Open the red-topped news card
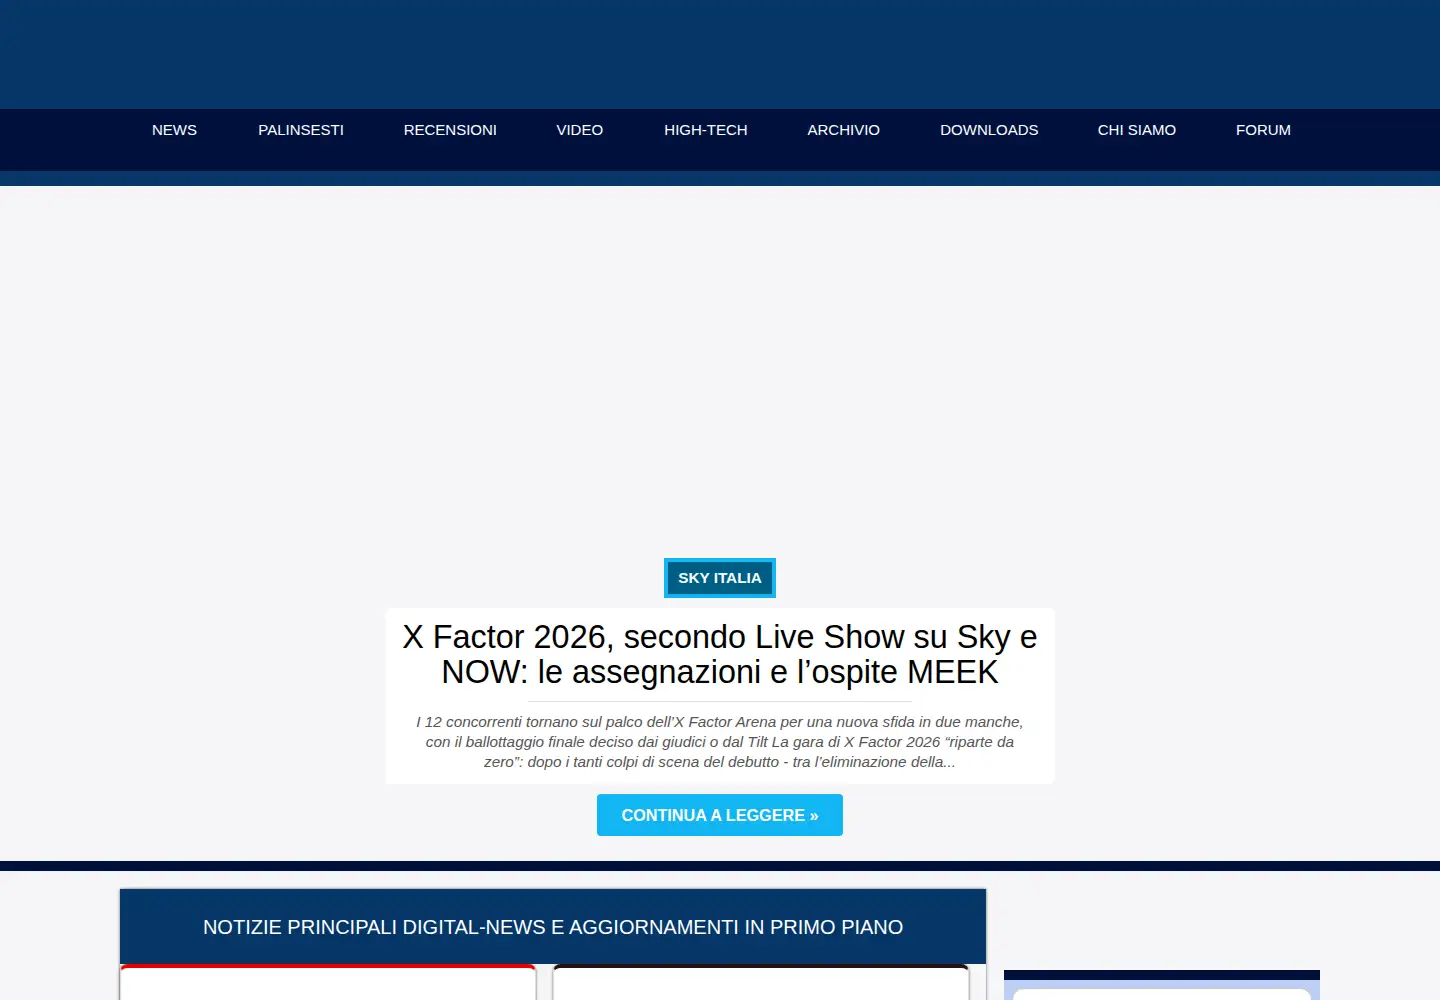Screen dimensions: 1440x1000 pos(328,982)
